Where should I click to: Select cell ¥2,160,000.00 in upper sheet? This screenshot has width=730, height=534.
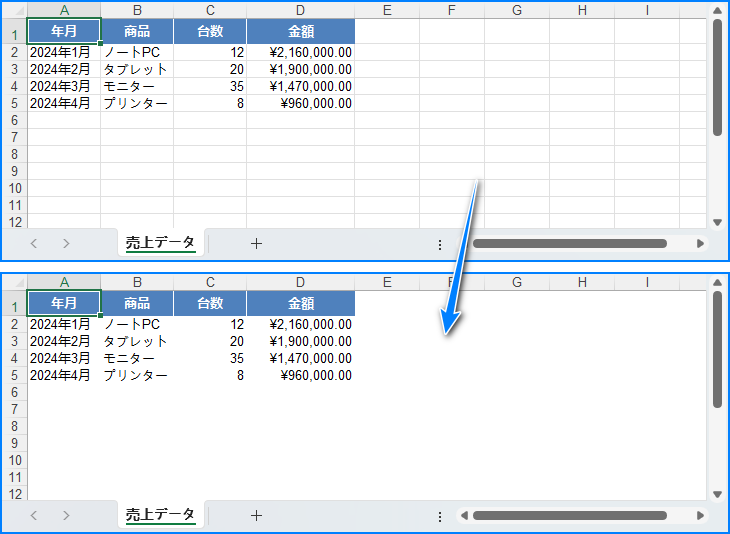click(x=301, y=52)
